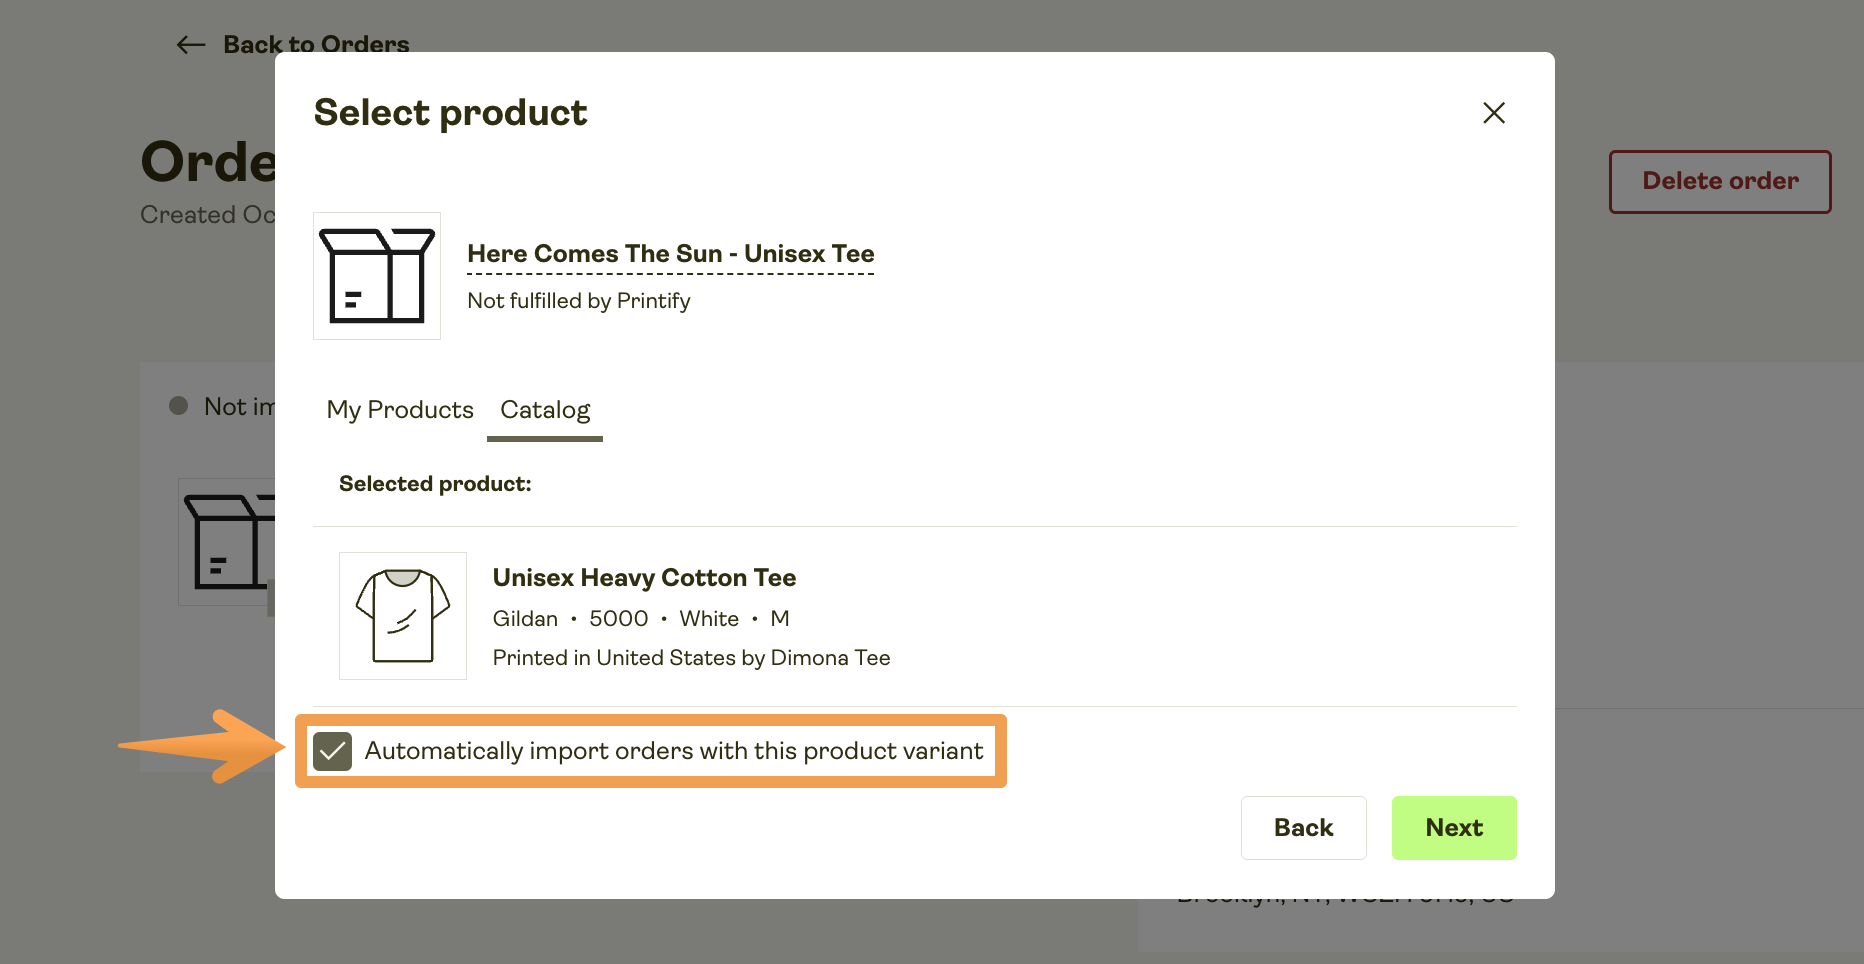Open the Here Comes The Sun link
Image resolution: width=1864 pixels, height=964 pixels.
point(670,254)
